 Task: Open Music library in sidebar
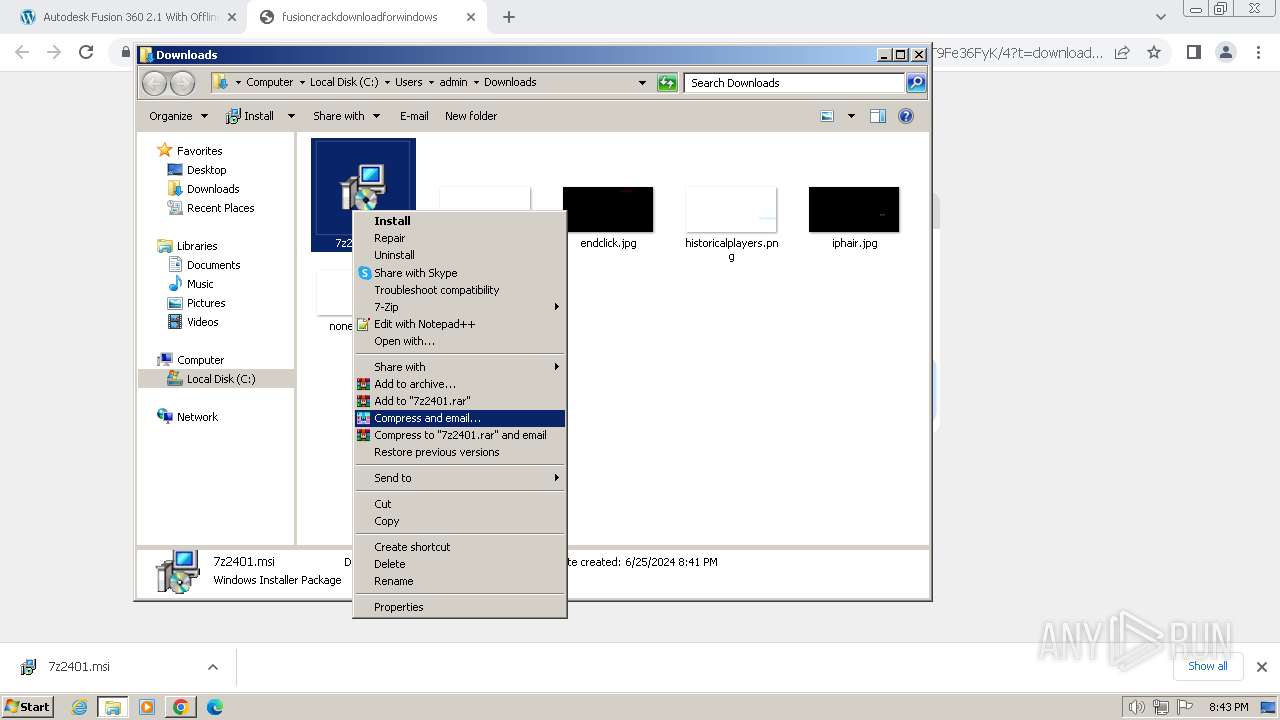[200, 284]
